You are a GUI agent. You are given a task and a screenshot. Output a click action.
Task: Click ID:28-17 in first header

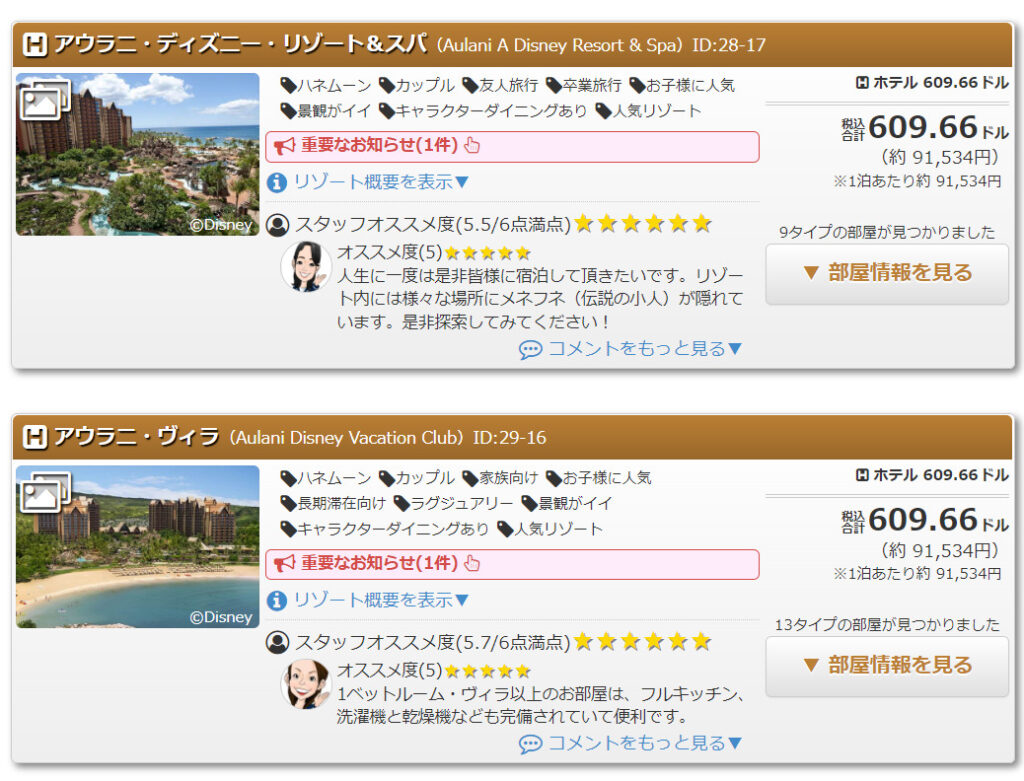point(729,45)
